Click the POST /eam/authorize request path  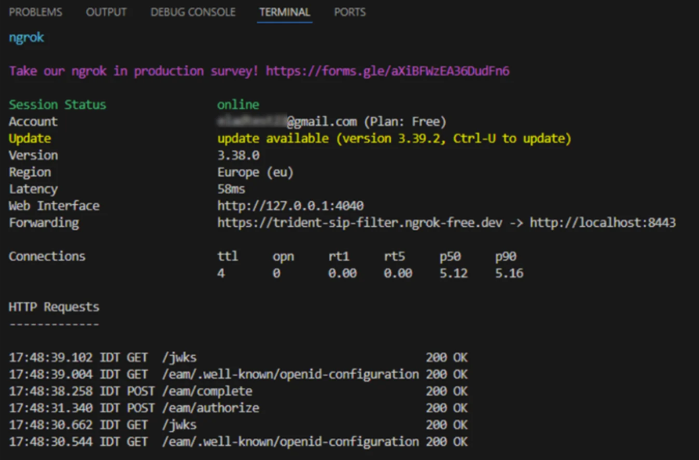(x=211, y=408)
